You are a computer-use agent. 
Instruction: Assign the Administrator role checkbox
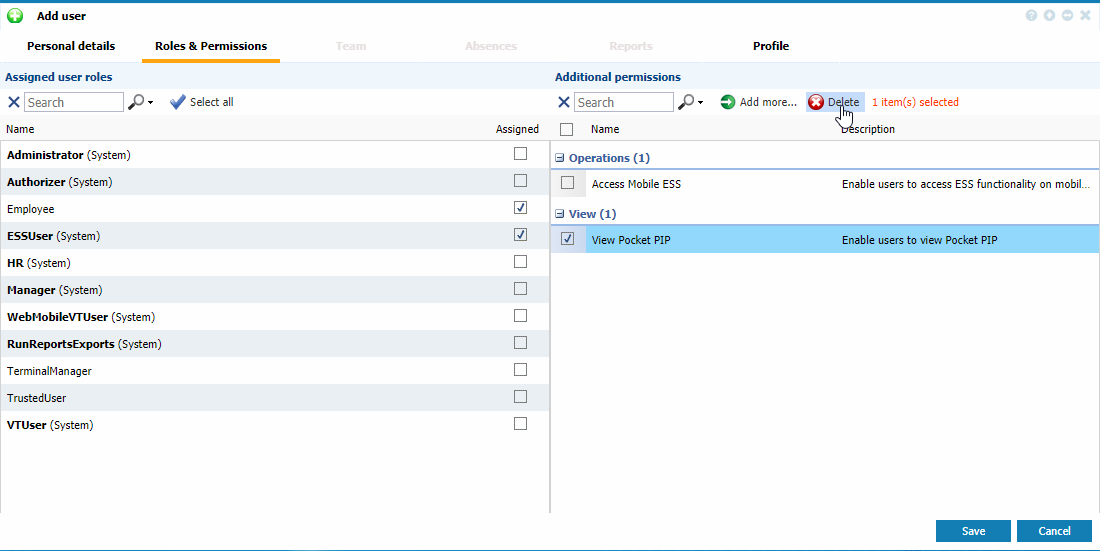520,154
